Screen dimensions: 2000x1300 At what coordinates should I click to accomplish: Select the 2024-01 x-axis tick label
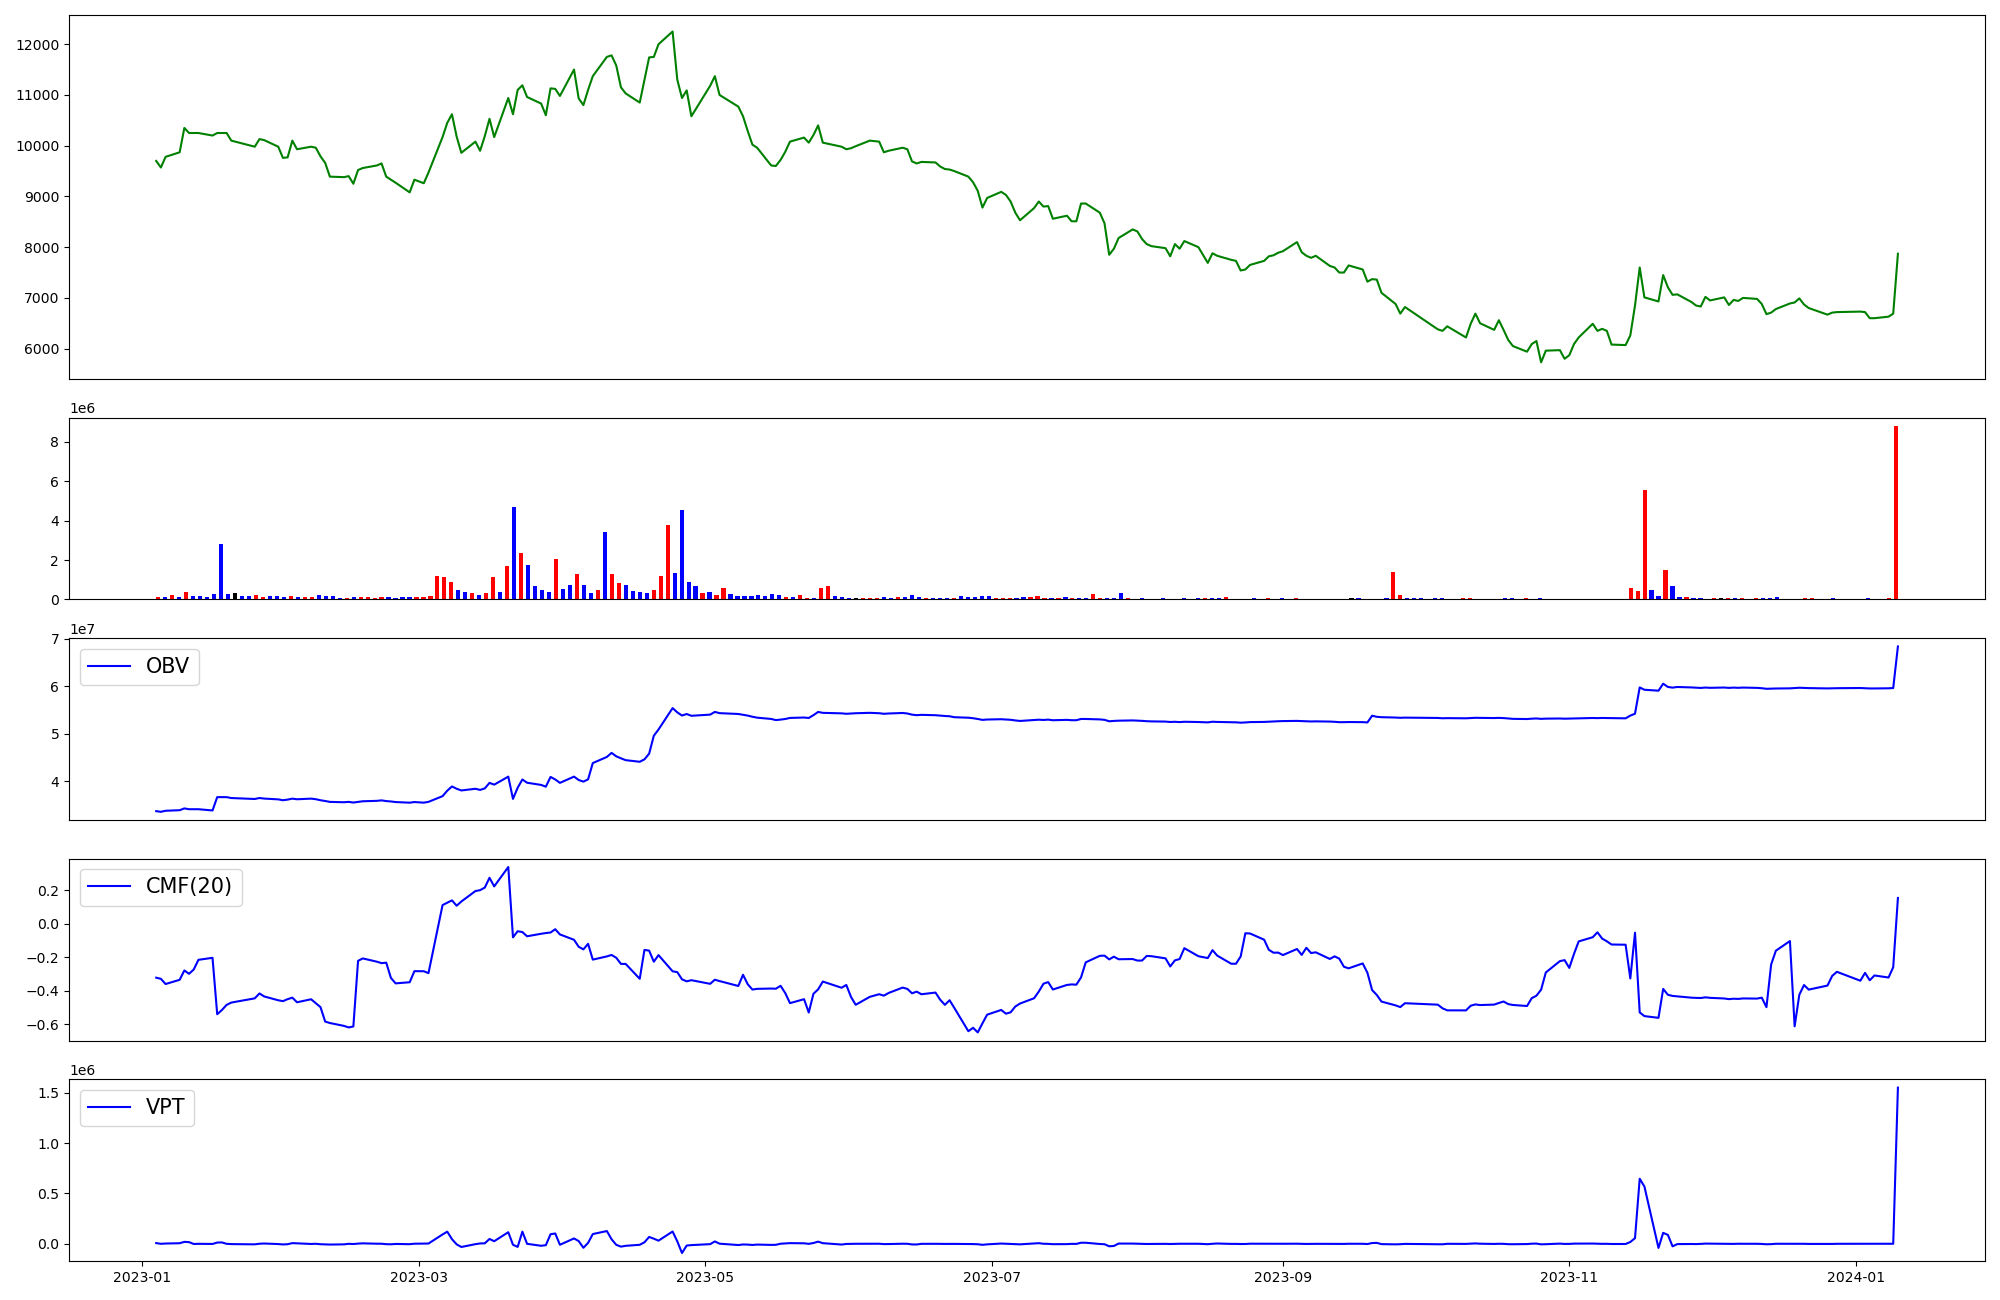click(1855, 1277)
